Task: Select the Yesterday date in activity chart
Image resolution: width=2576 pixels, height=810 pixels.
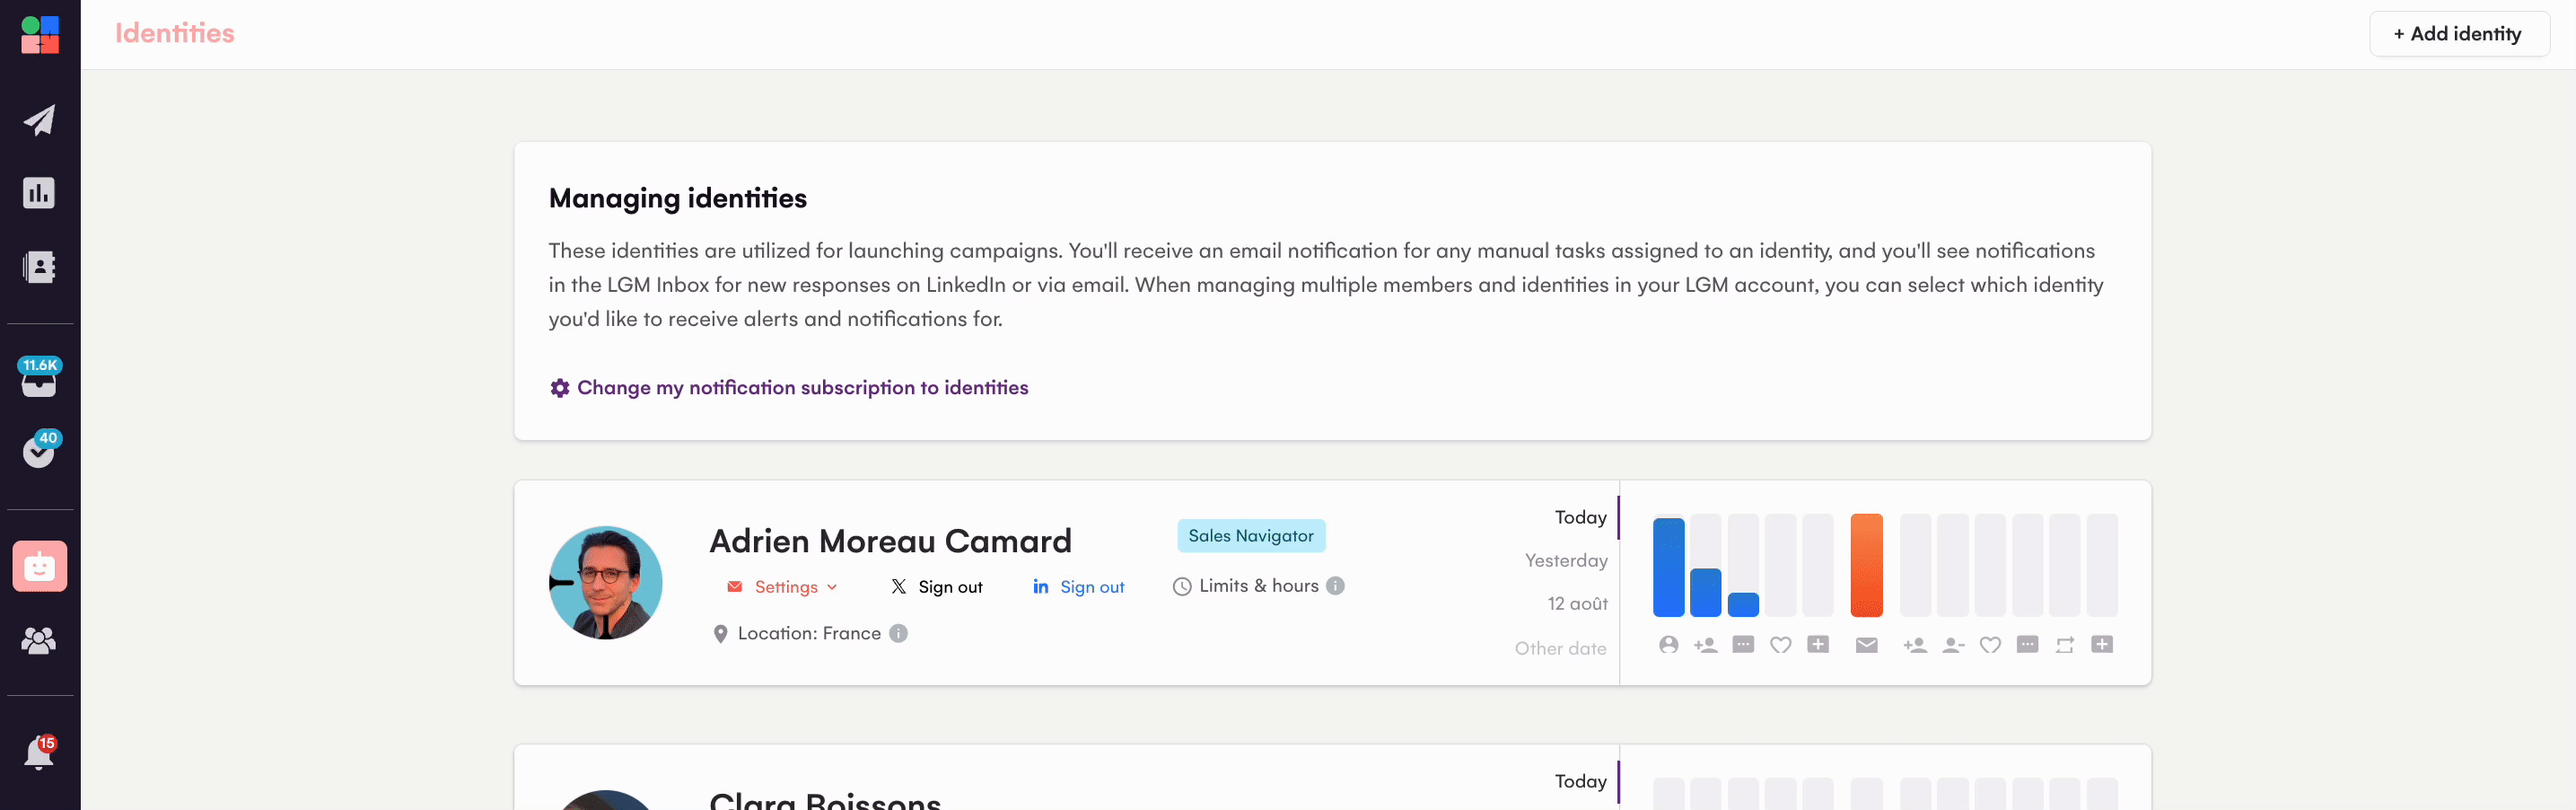Action: coord(1565,561)
